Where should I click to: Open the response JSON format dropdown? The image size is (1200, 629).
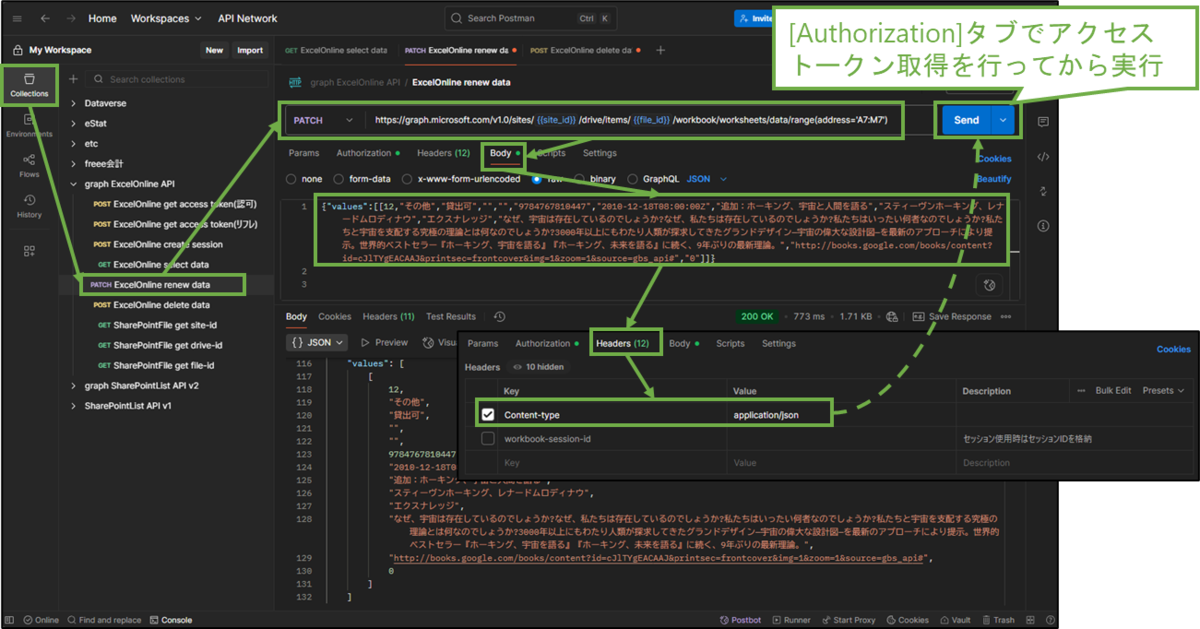[x=316, y=342]
